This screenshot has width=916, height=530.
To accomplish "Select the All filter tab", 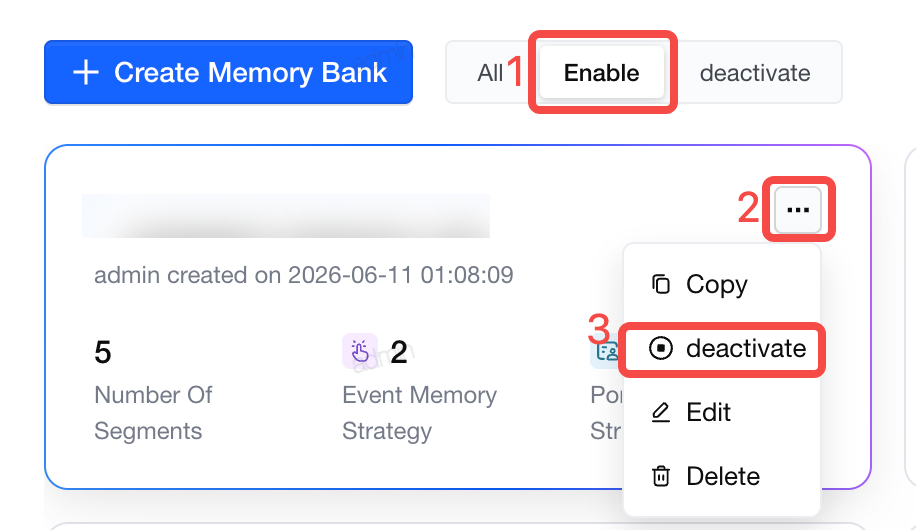I will (x=490, y=73).
